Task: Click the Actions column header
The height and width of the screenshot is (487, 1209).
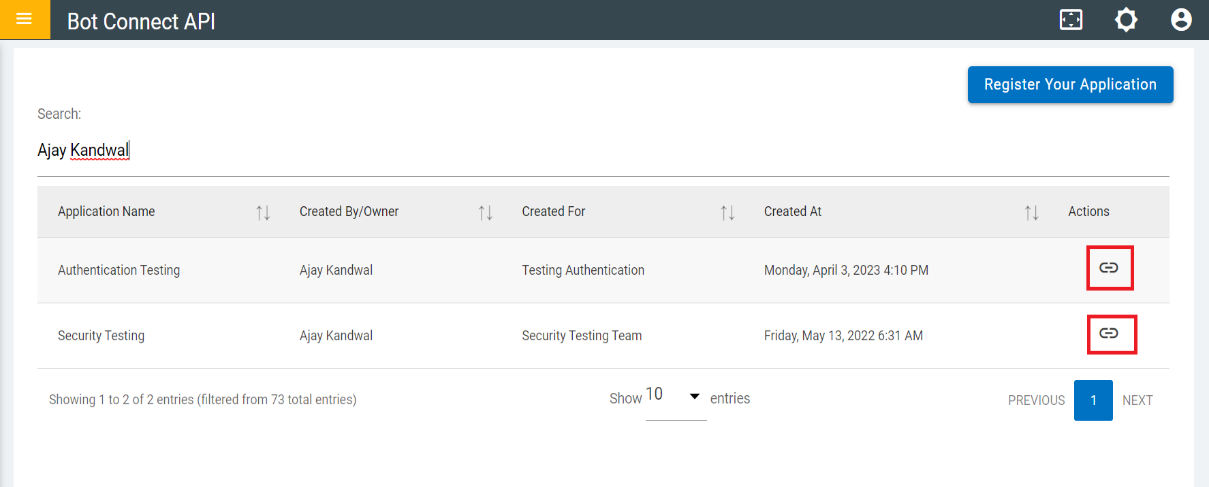Action: click(1088, 212)
